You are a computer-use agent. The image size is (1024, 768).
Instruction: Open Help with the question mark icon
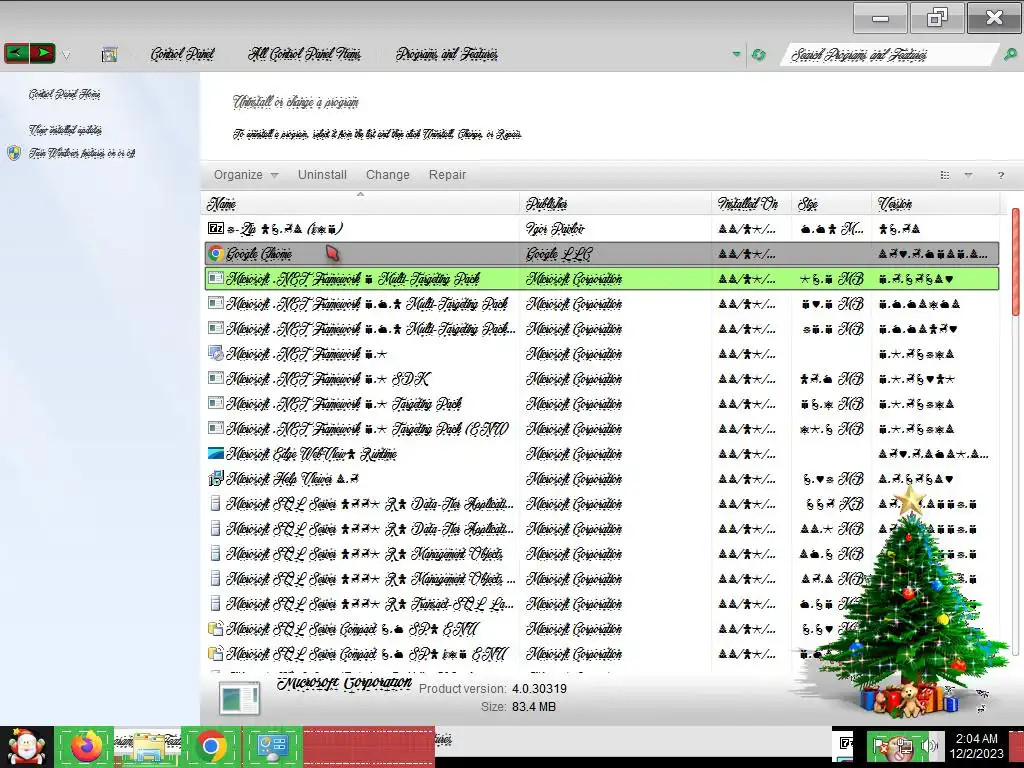1000,175
